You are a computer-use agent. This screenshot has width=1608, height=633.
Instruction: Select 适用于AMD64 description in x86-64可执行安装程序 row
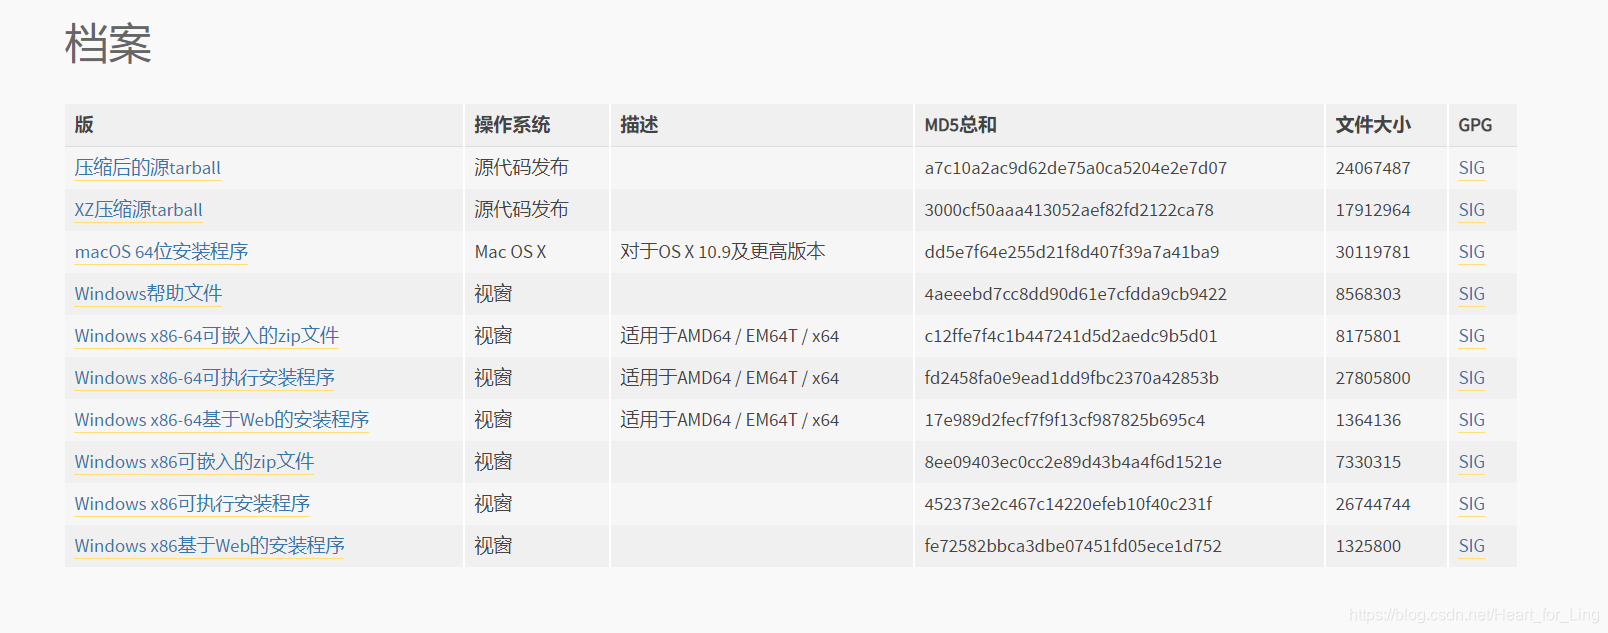730,378
